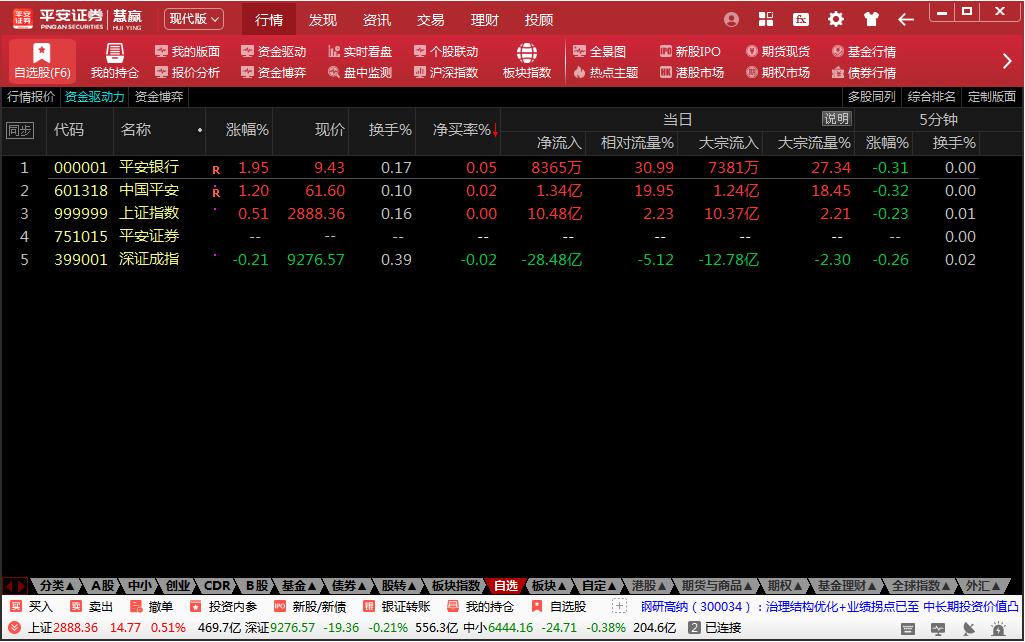Click the add shortcut plus icon

tap(619, 607)
